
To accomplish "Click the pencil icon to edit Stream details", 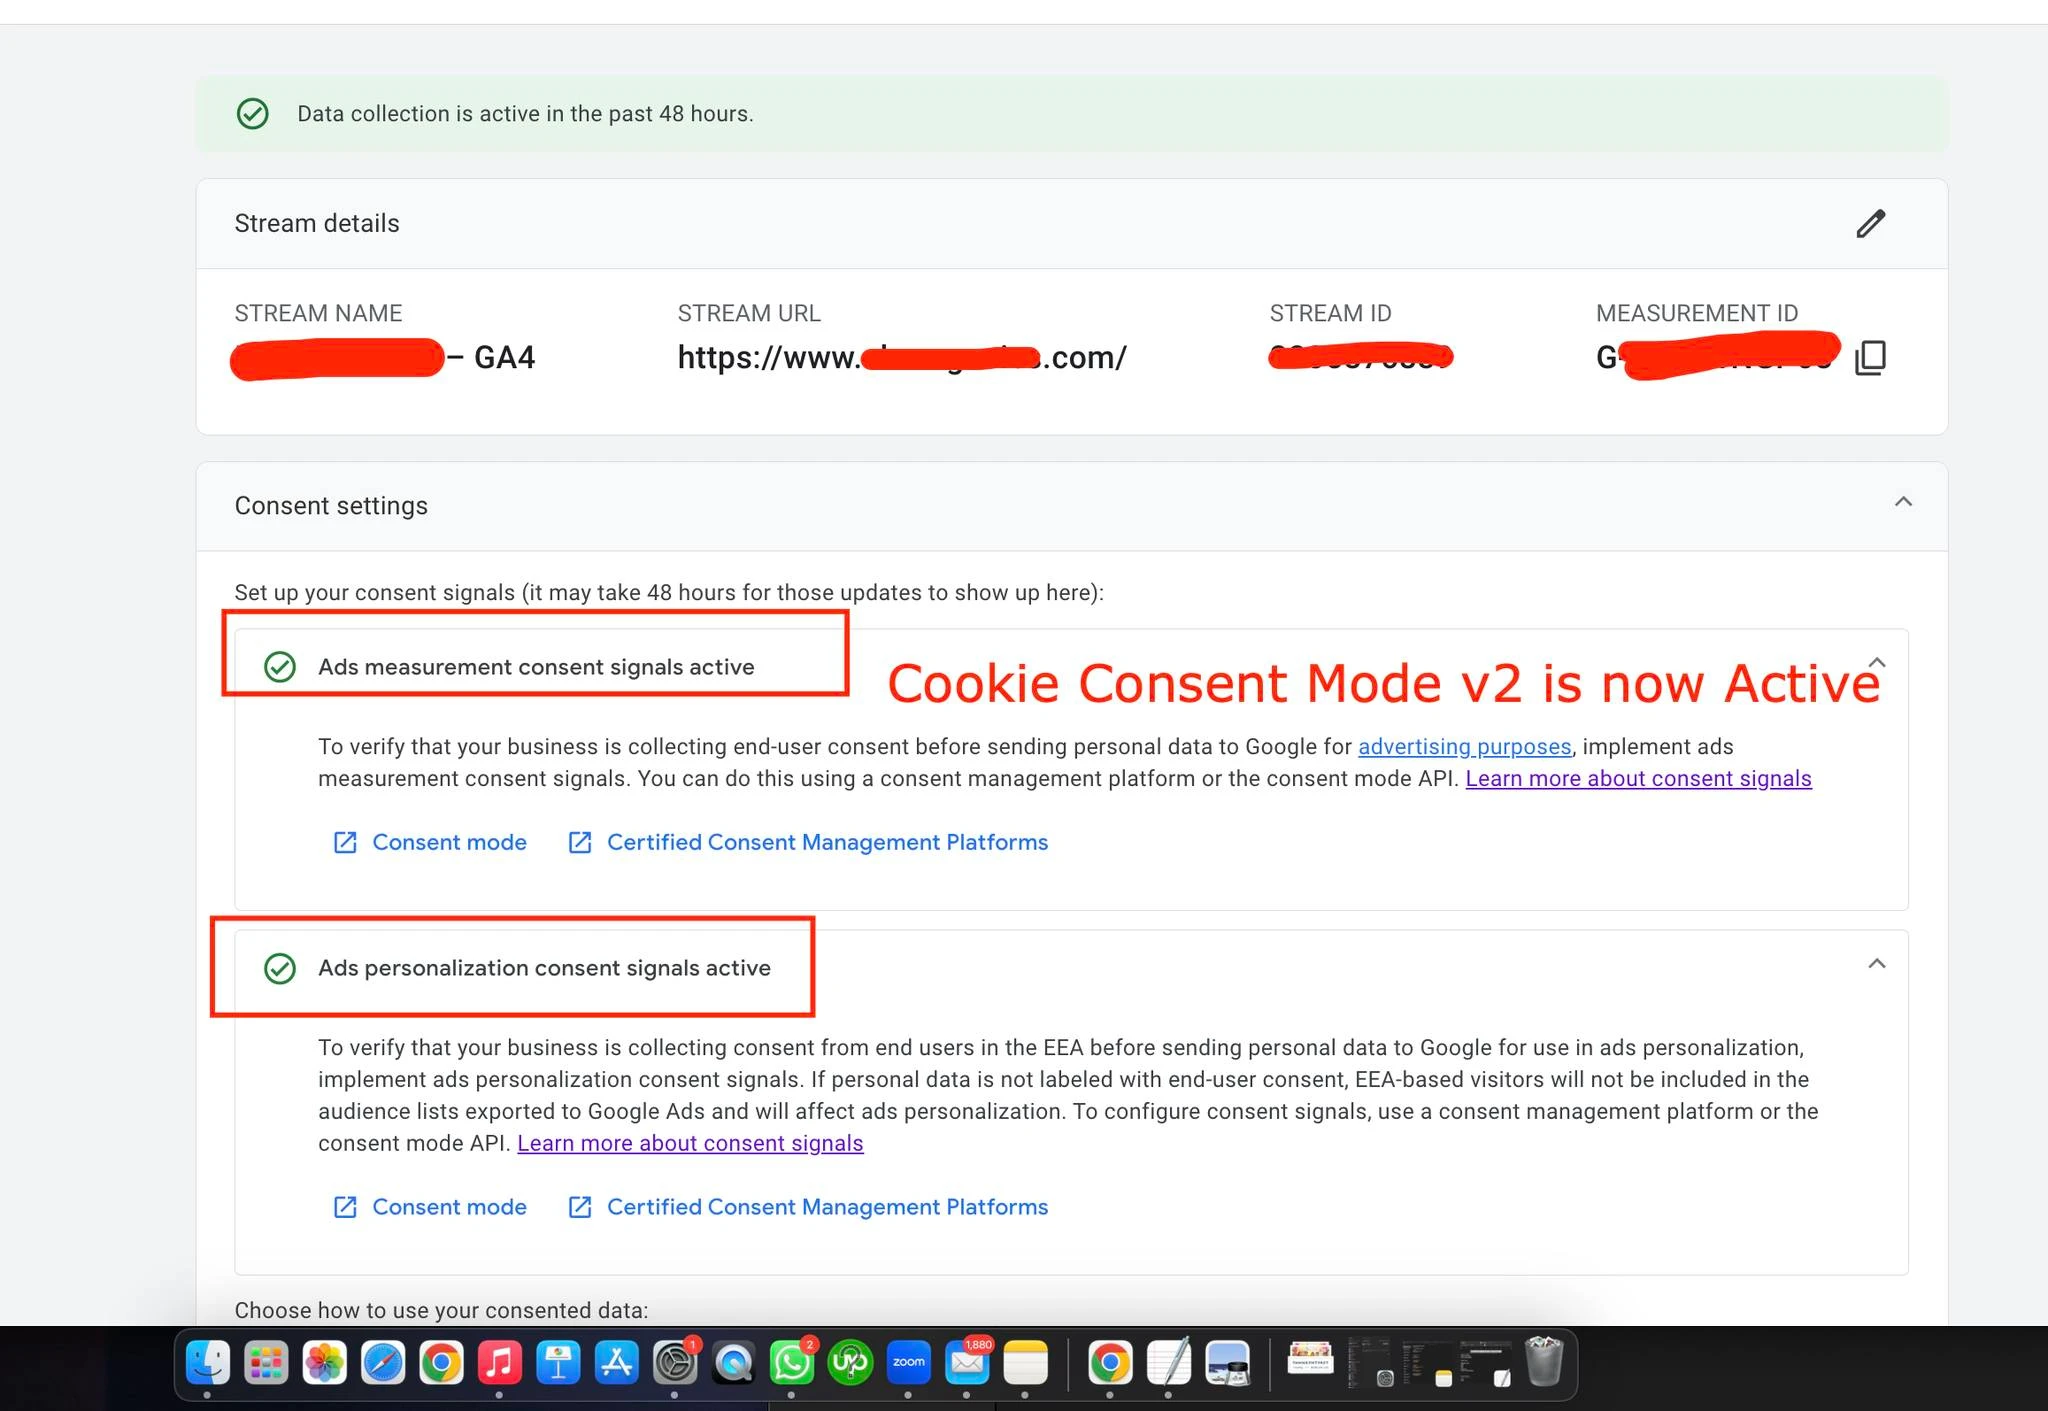I will pos(1870,223).
